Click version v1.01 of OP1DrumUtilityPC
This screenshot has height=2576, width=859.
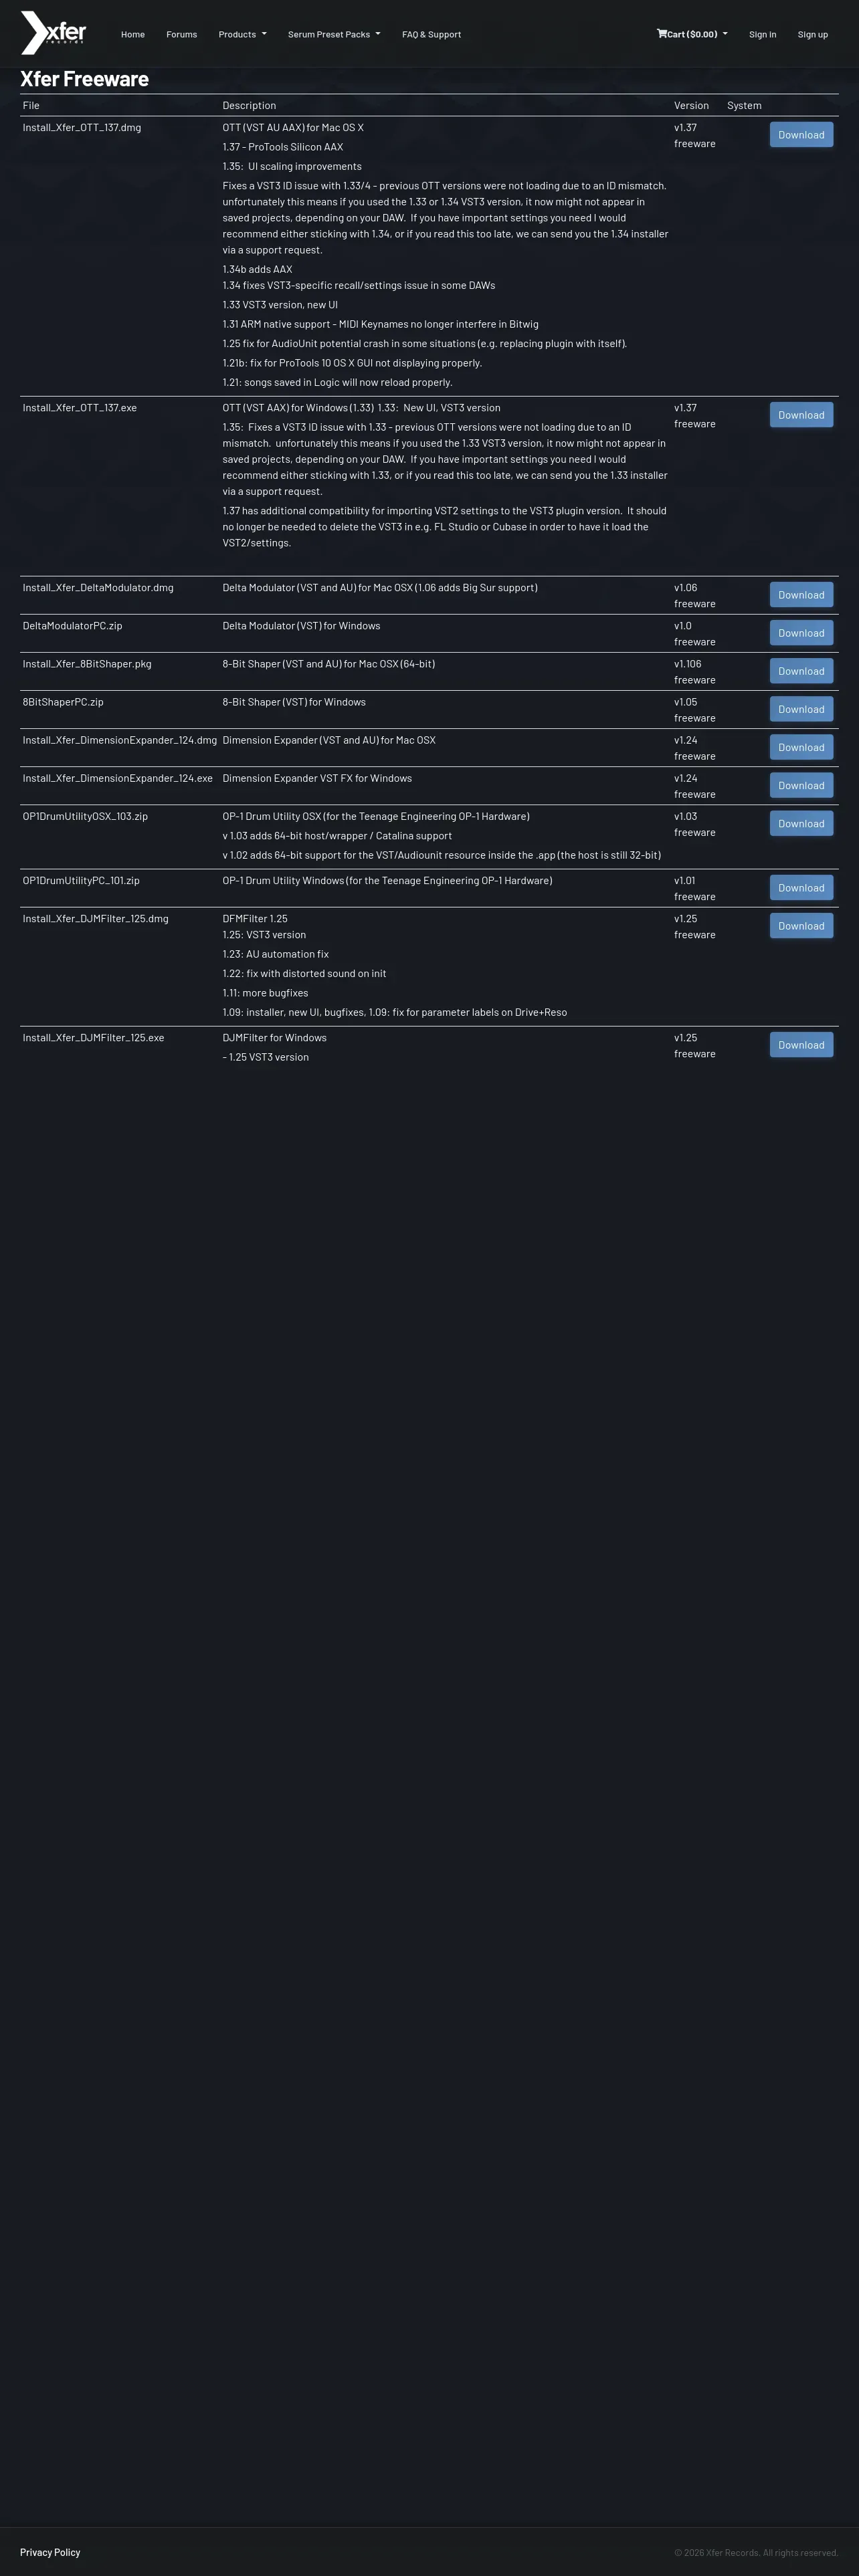pyautogui.click(x=685, y=880)
